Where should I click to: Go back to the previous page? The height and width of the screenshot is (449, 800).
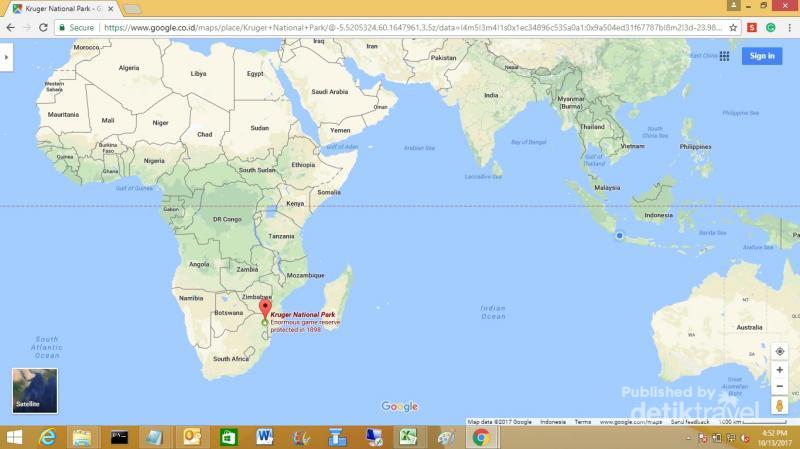point(9,28)
